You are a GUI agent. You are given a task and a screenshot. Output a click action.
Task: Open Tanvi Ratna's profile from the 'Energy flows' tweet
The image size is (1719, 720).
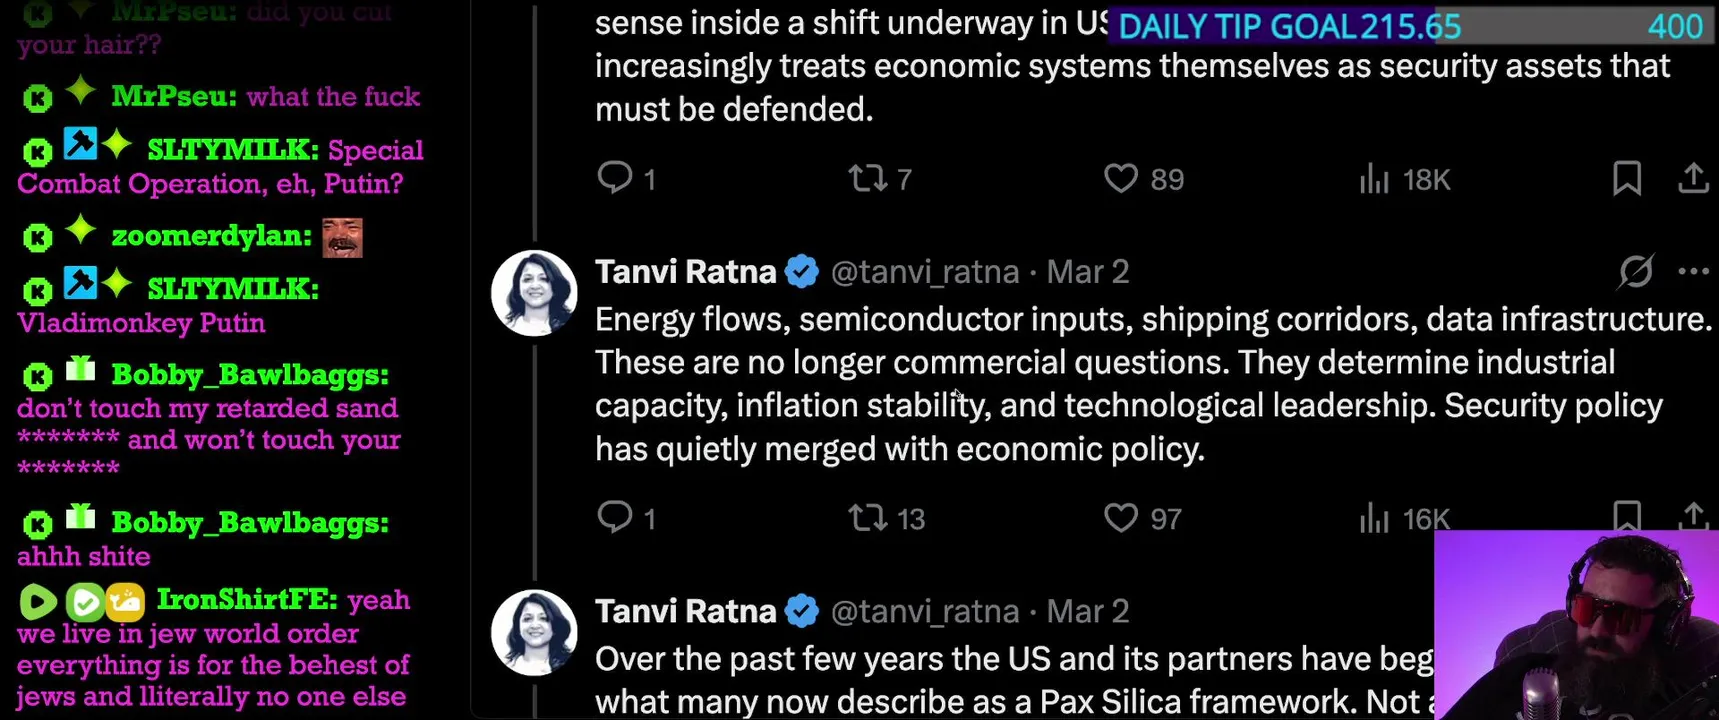click(x=685, y=272)
